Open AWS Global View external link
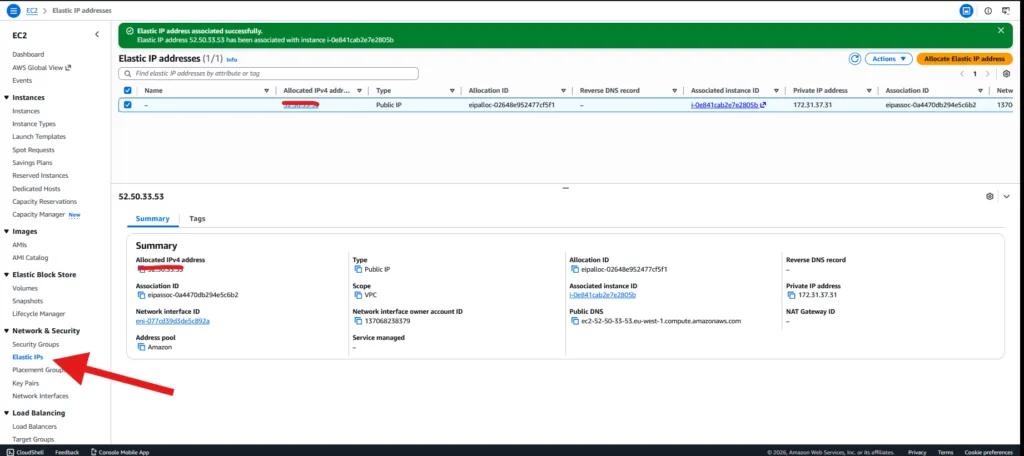Image resolution: width=1024 pixels, height=456 pixels. (41, 67)
